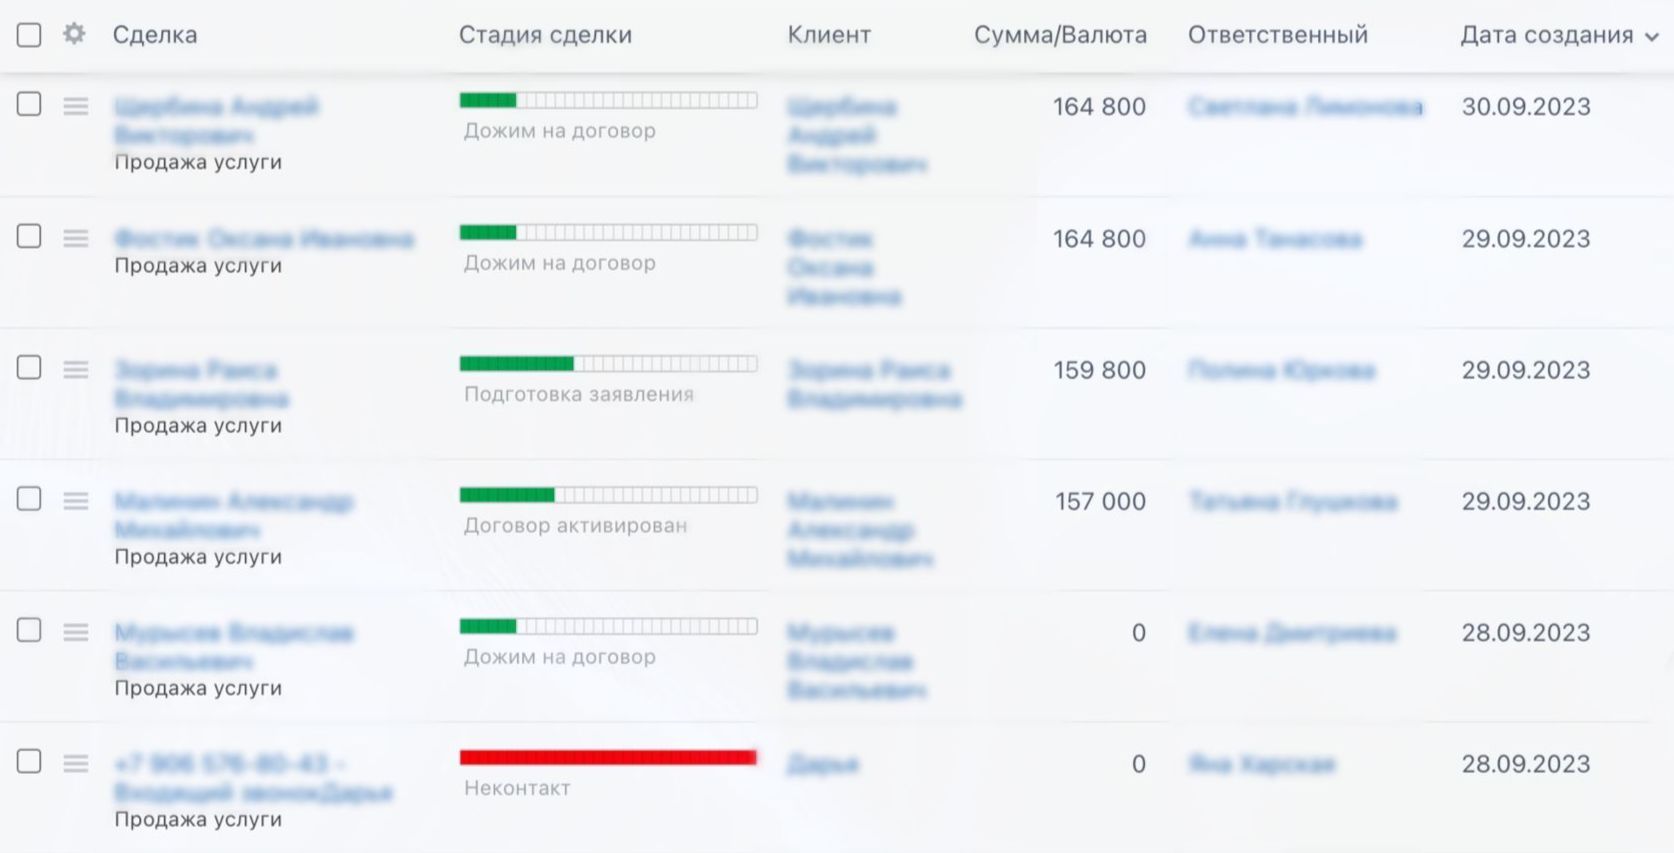Sort by Сумма/Валюта column header
Screen dimensions: 1674x853
(x=1060, y=35)
